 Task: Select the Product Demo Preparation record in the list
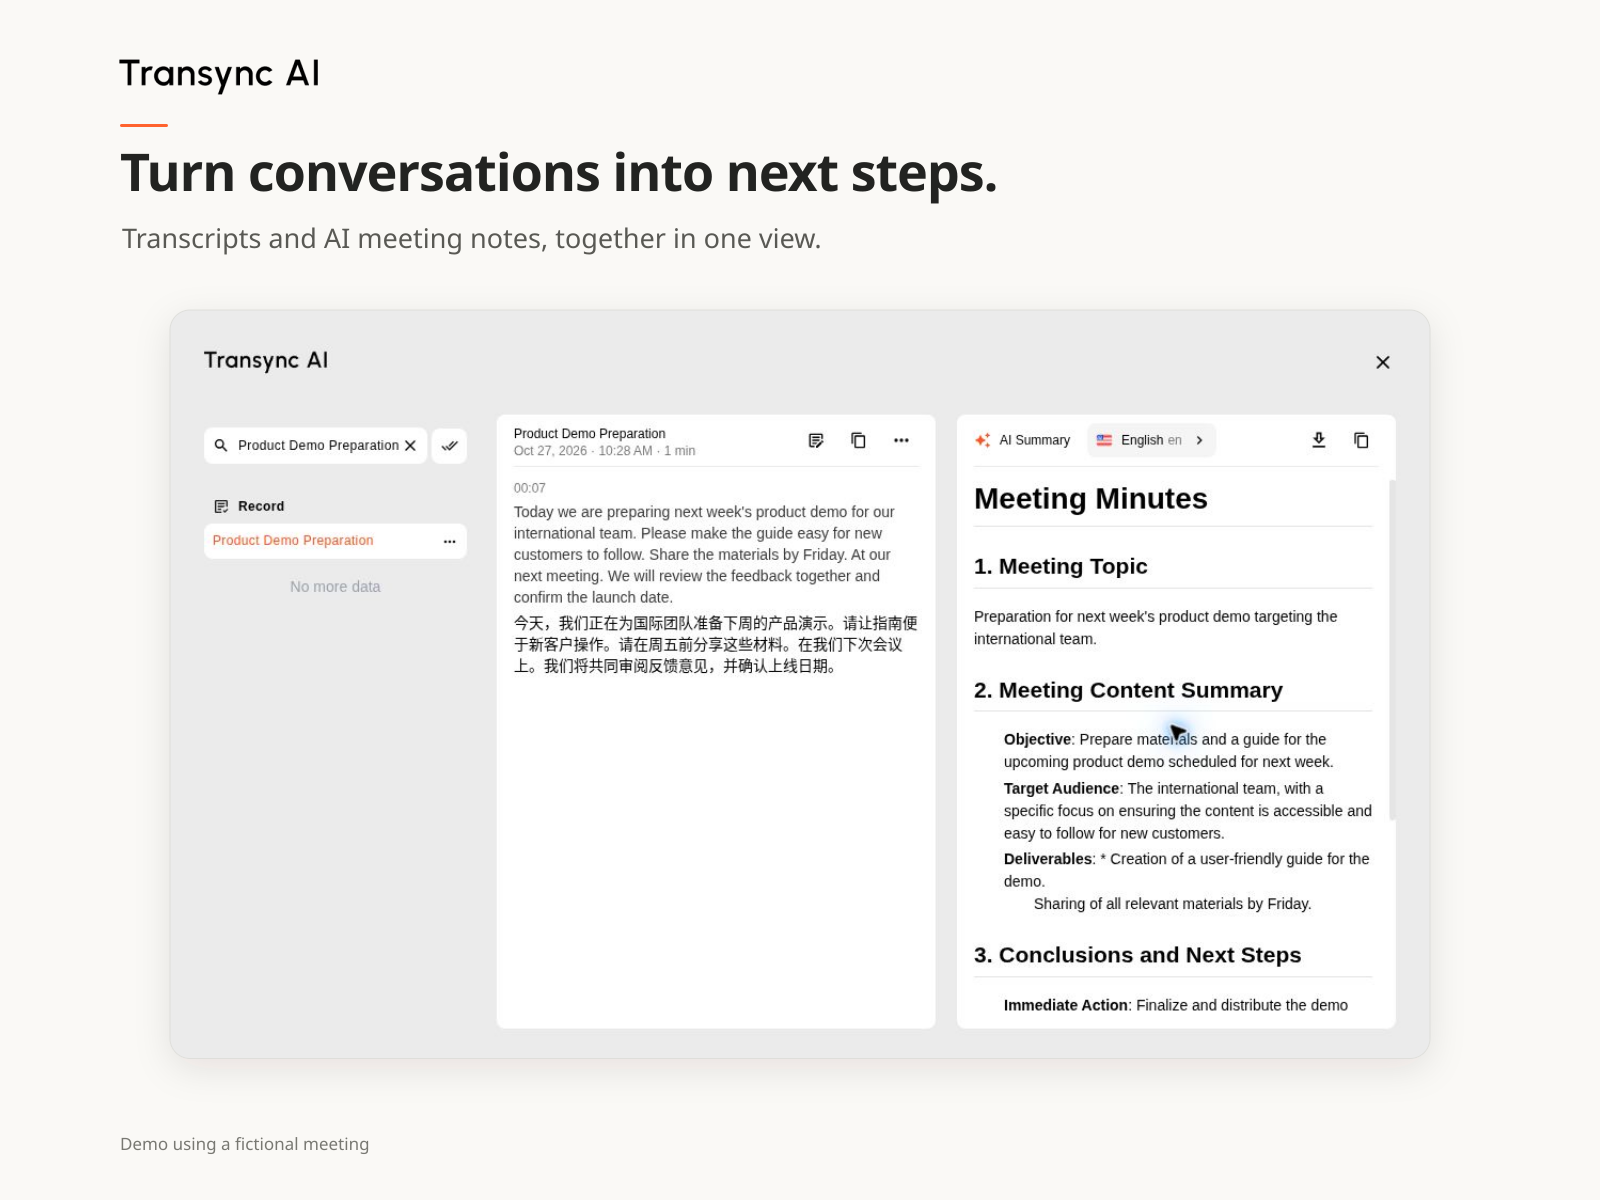click(x=335, y=541)
